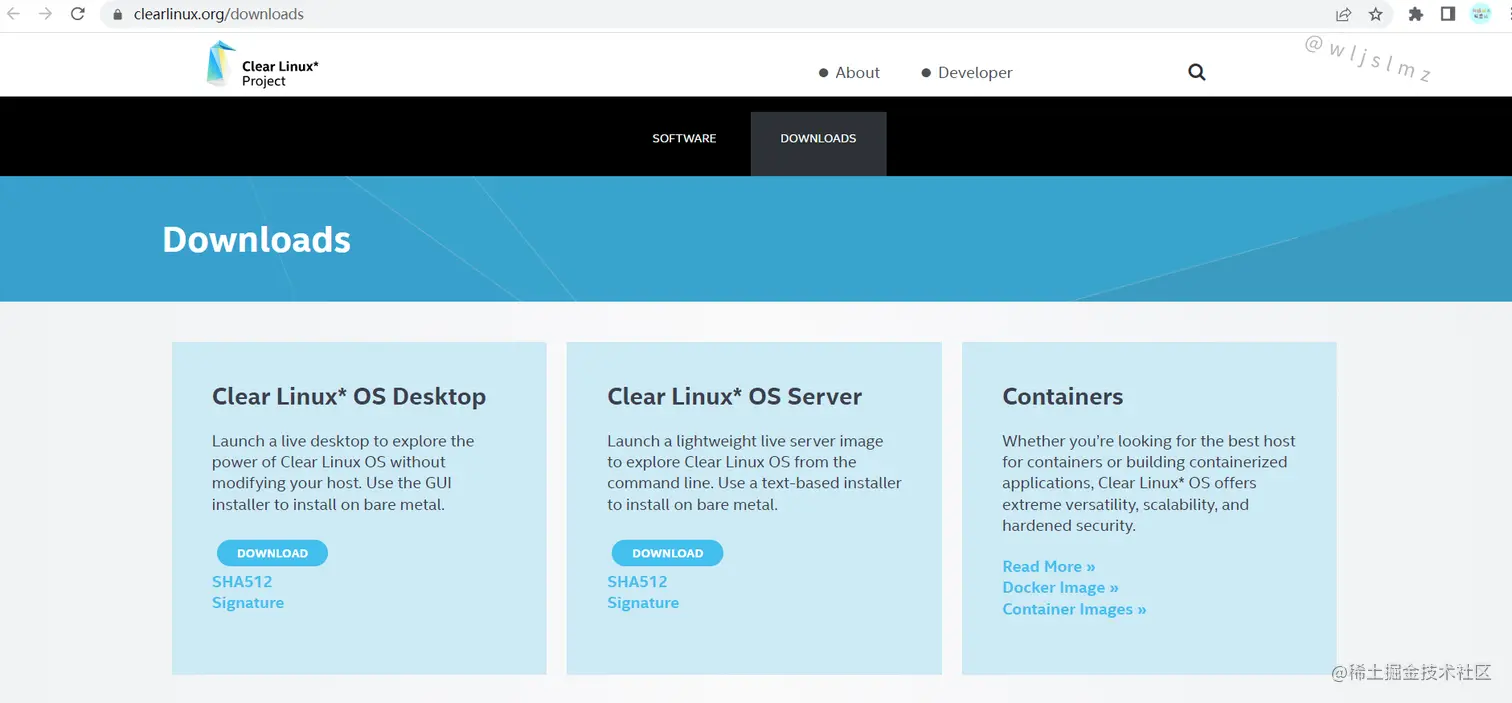This screenshot has height=703, width=1512.
Task: Click the Clear Linux Project logo
Action: click(x=262, y=65)
